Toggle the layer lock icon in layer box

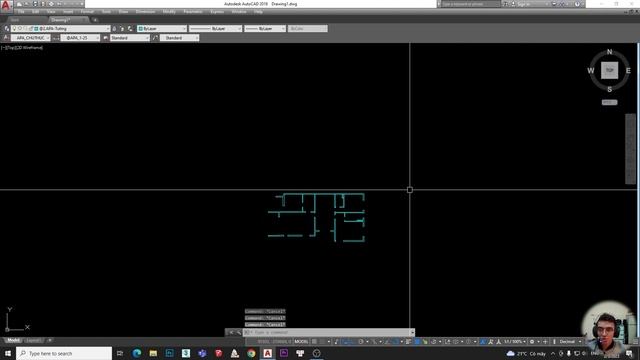30,29
